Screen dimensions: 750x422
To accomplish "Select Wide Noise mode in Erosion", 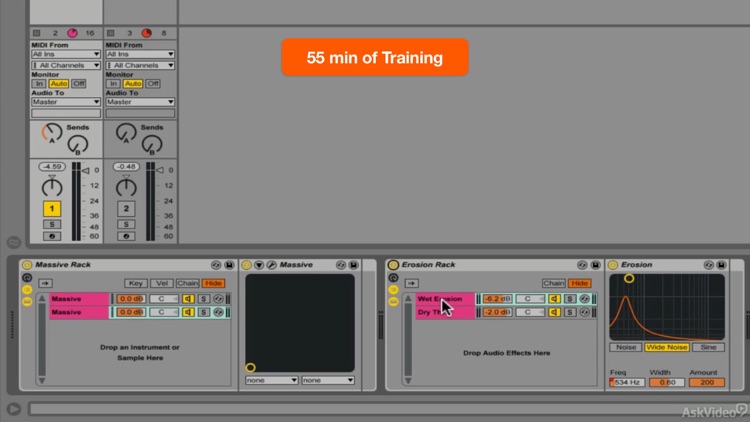I will coord(667,347).
